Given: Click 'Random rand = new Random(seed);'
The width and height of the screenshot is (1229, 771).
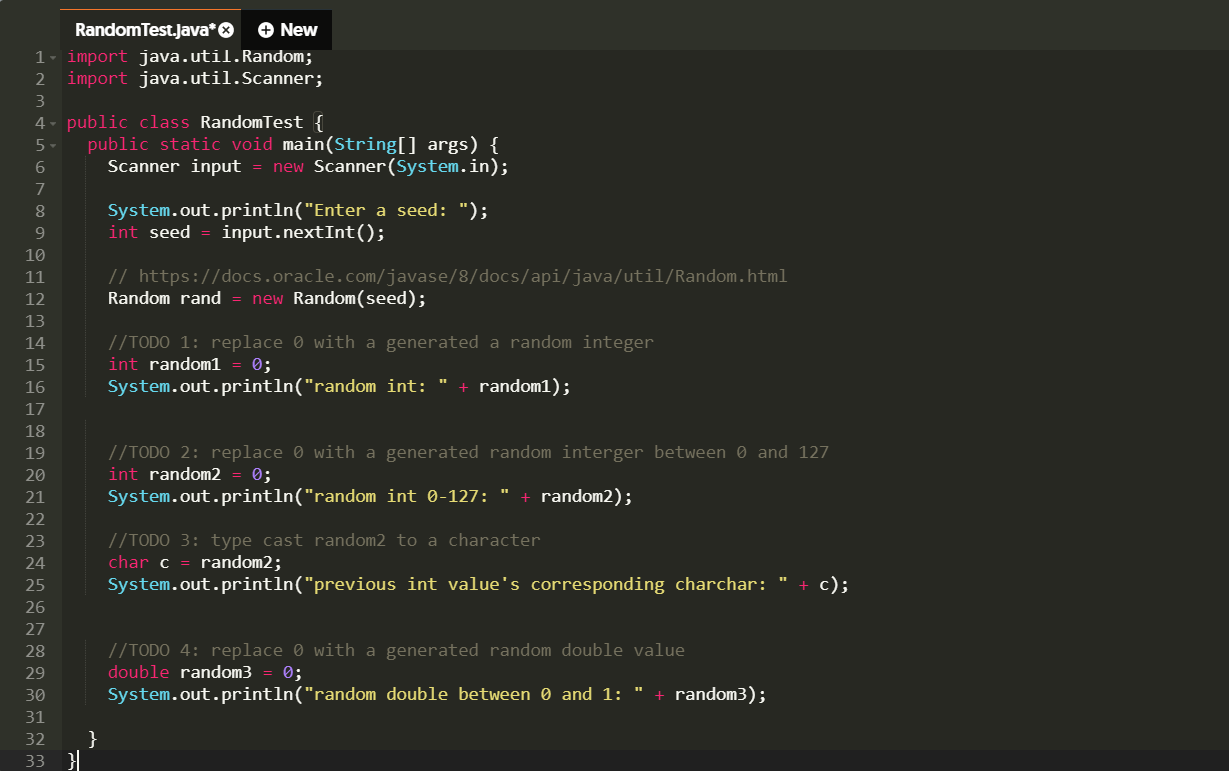Looking at the screenshot, I should click(267, 299).
